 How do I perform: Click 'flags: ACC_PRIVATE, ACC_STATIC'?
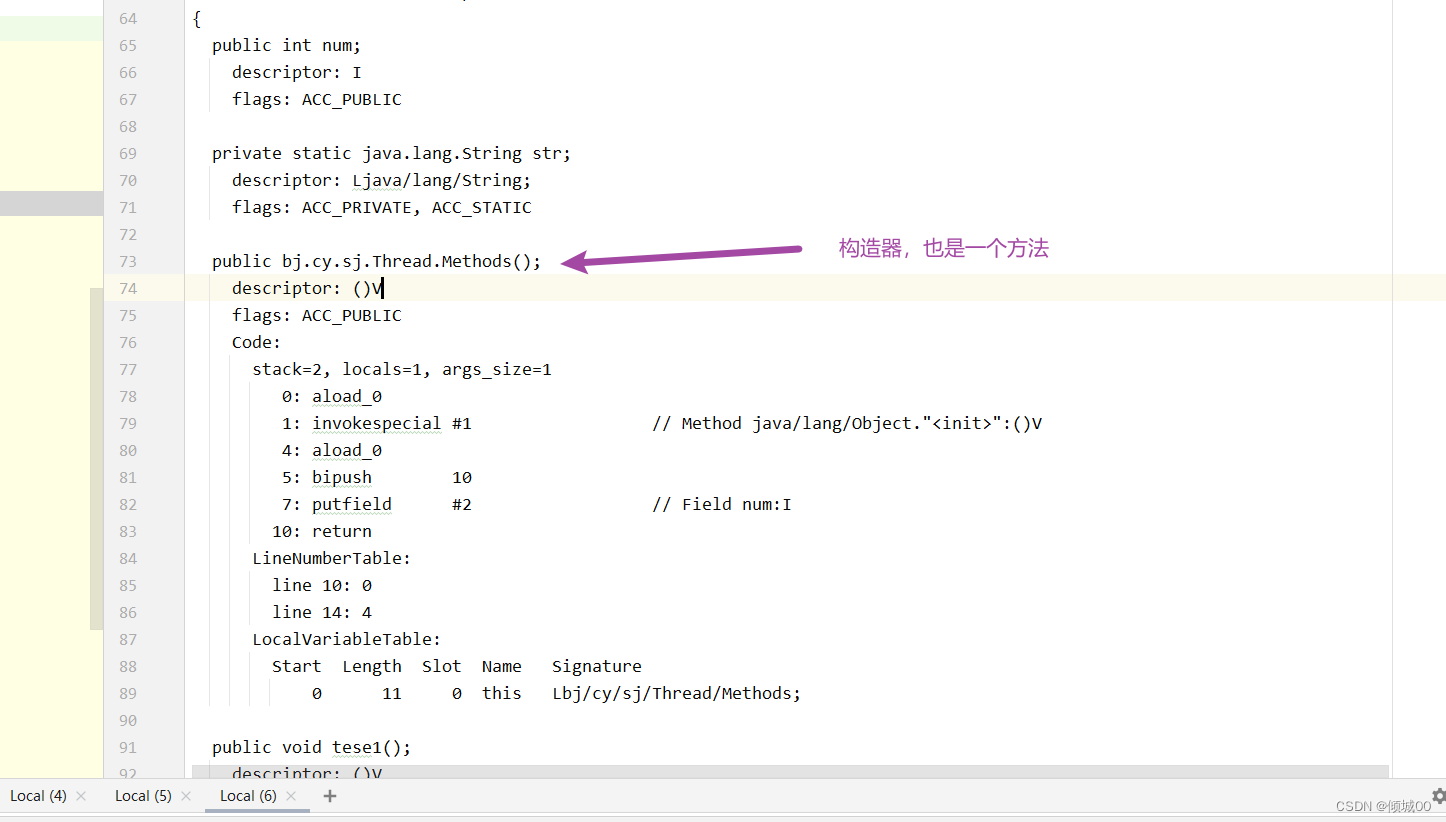382,207
